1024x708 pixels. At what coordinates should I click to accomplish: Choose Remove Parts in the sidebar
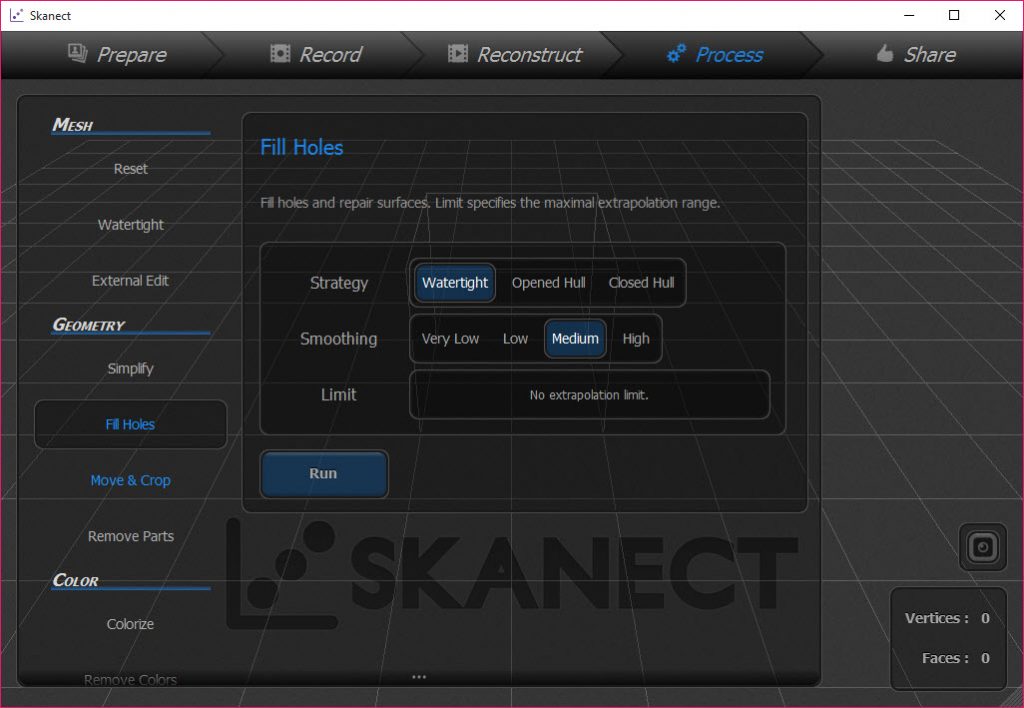point(131,536)
